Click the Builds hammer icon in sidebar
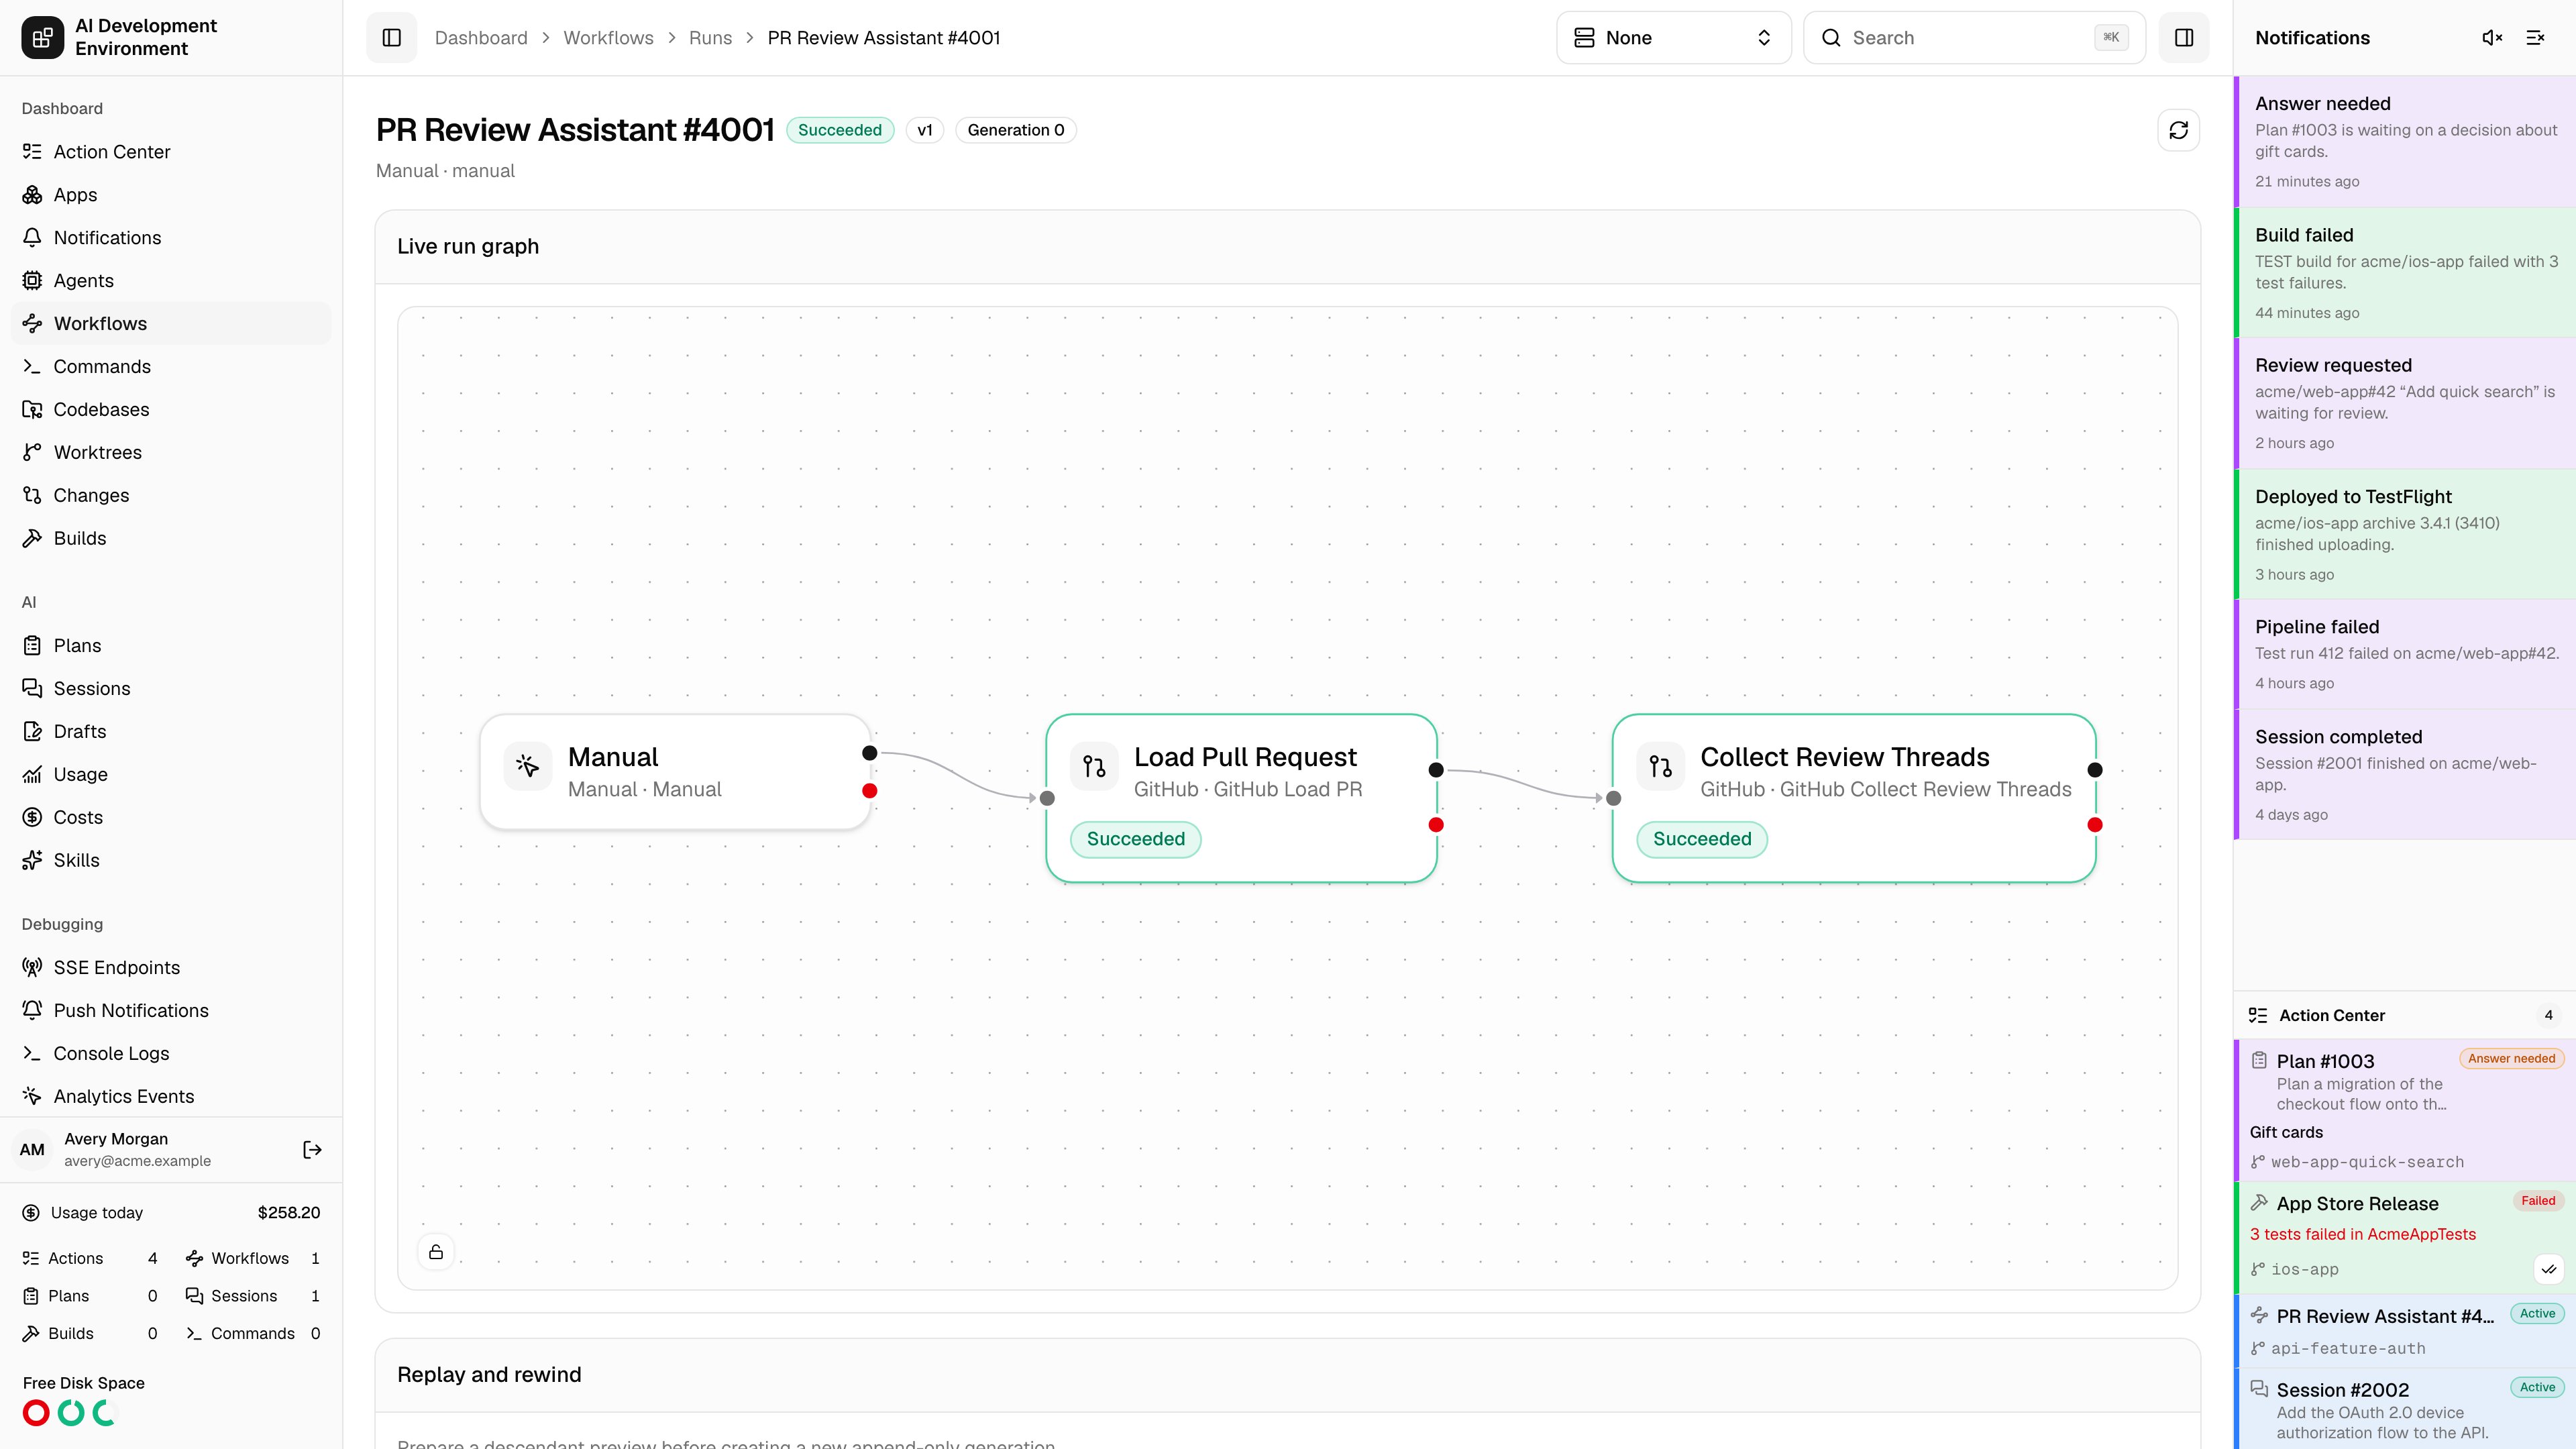The height and width of the screenshot is (1449, 2576). (x=32, y=539)
